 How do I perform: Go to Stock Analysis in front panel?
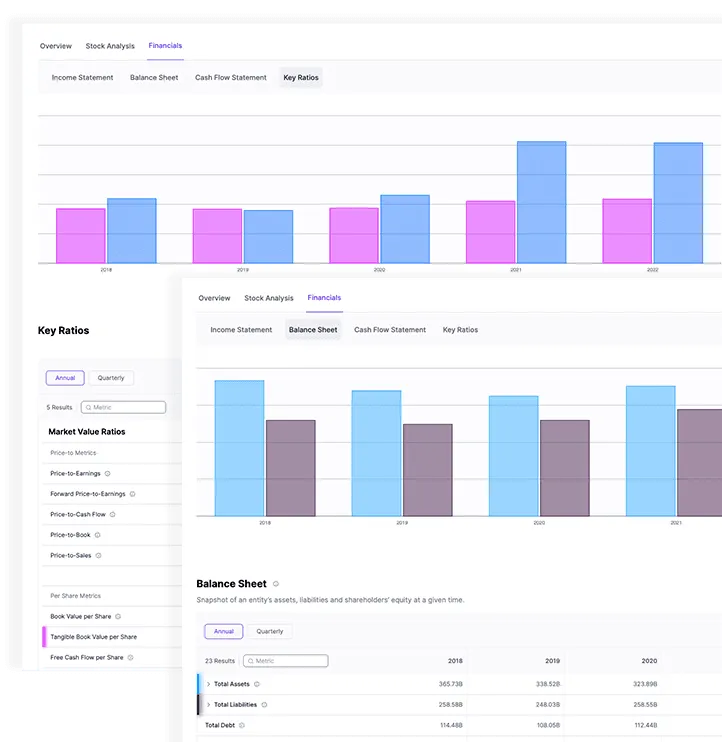(x=269, y=298)
